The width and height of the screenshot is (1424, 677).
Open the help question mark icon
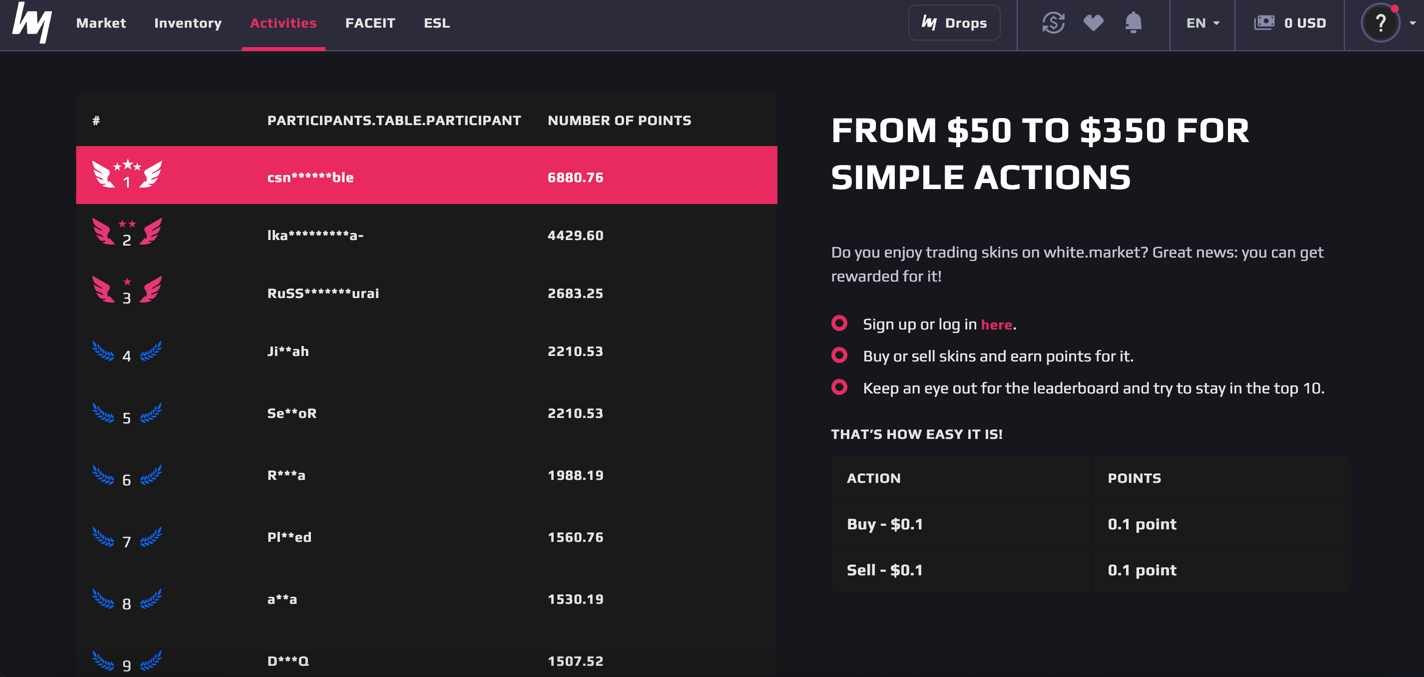coord(1381,23)
